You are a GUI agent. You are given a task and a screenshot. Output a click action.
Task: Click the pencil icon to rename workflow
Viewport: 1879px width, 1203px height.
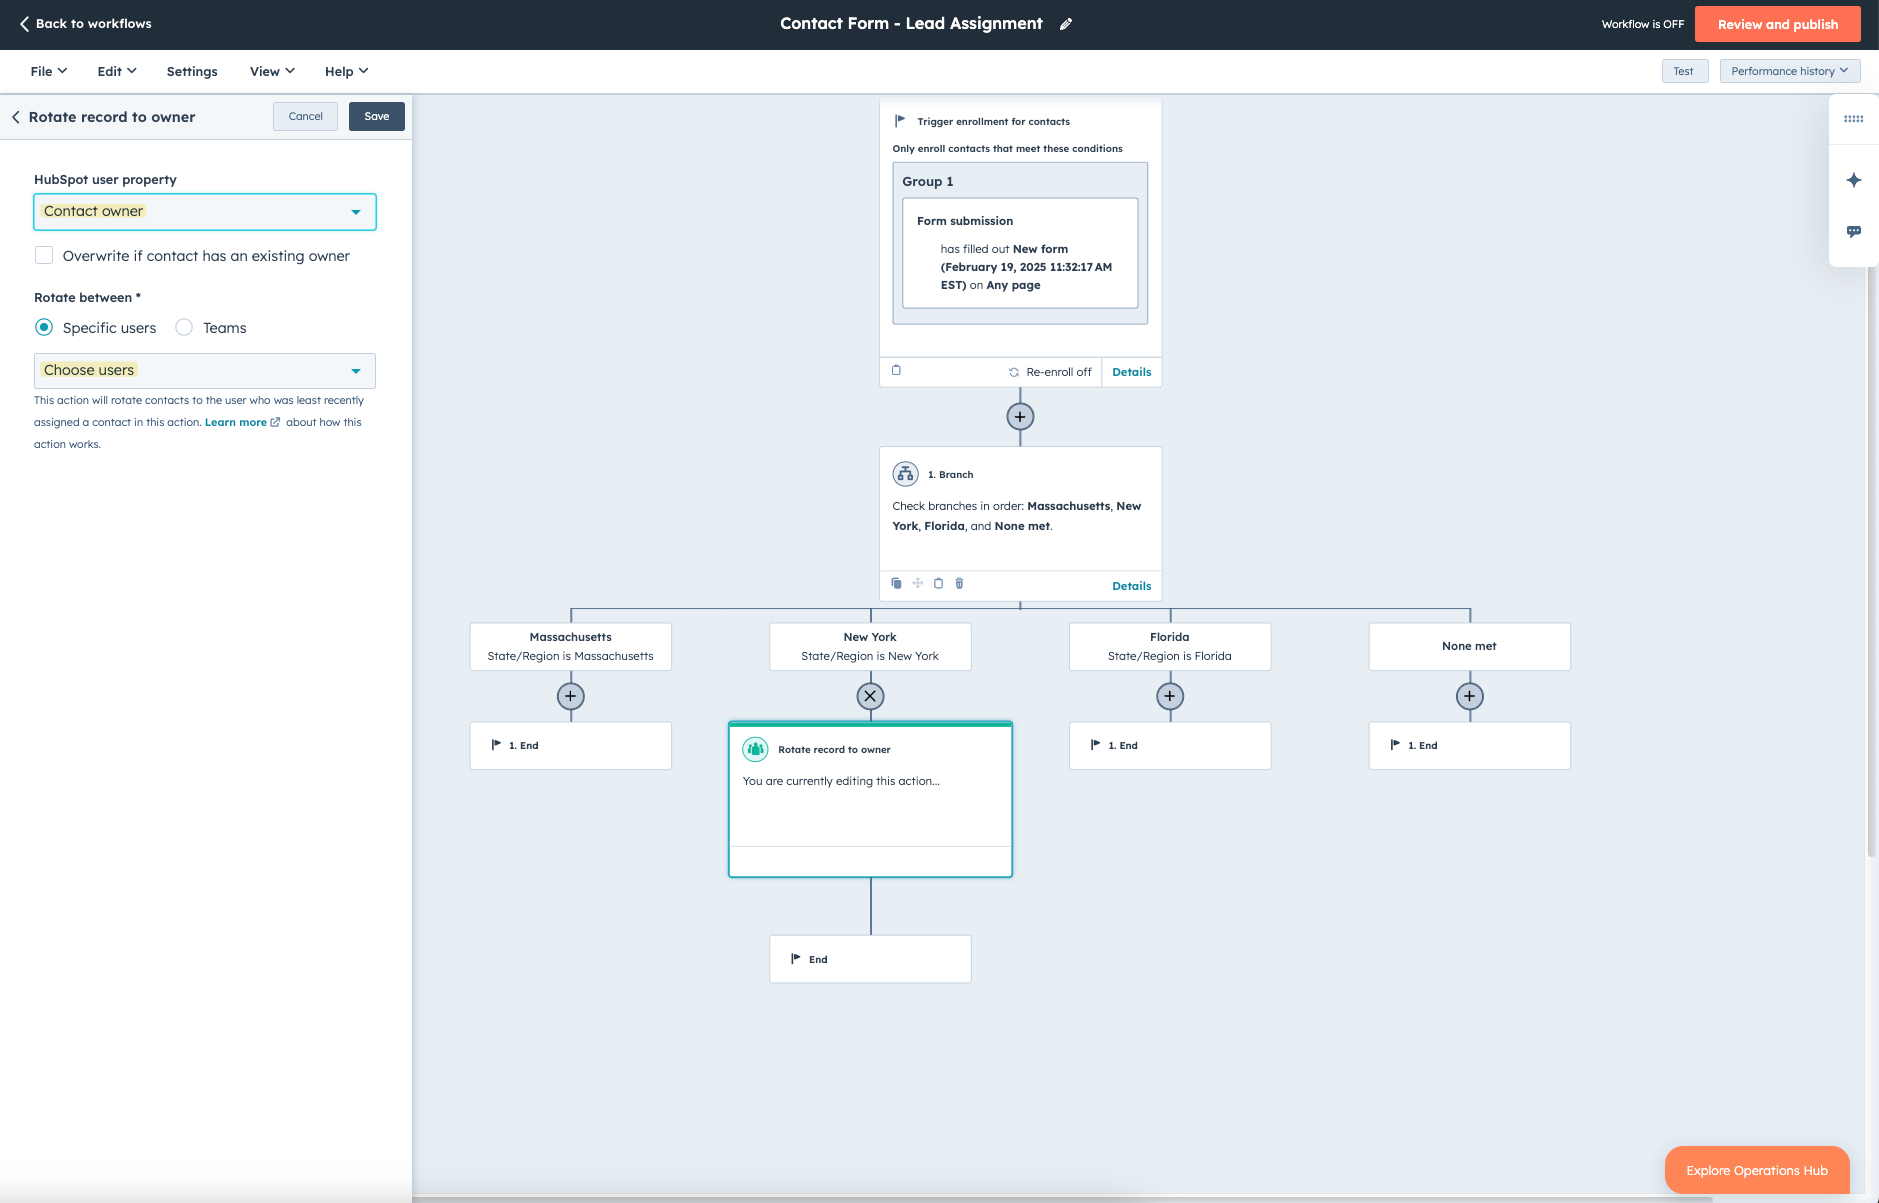(x=1066, y=24)
